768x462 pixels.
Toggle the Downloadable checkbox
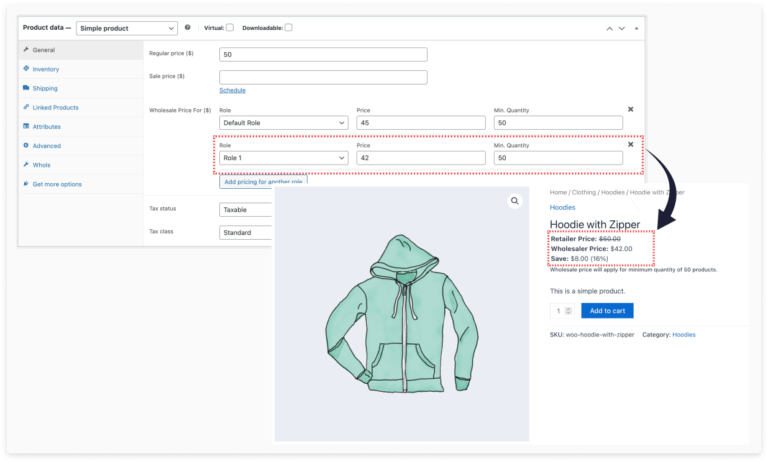click(x=288, y=27)
